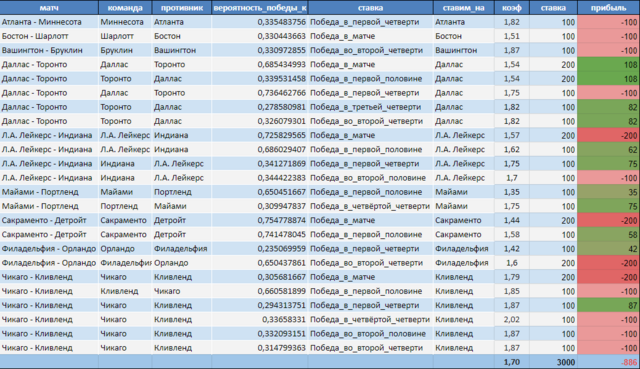
Task: Click the profit cell showing 42
Action: pyautogui.click(x=608, y=249)
